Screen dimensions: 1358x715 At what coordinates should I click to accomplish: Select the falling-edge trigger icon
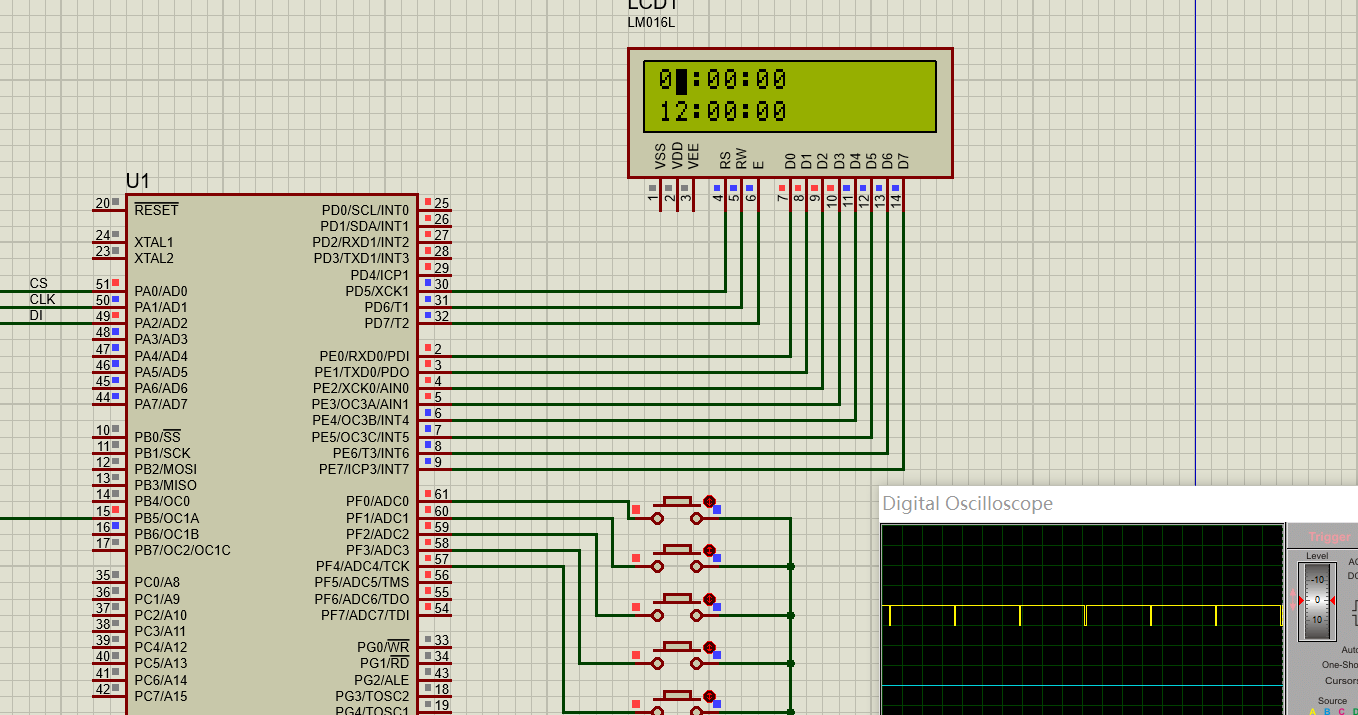1355,618
